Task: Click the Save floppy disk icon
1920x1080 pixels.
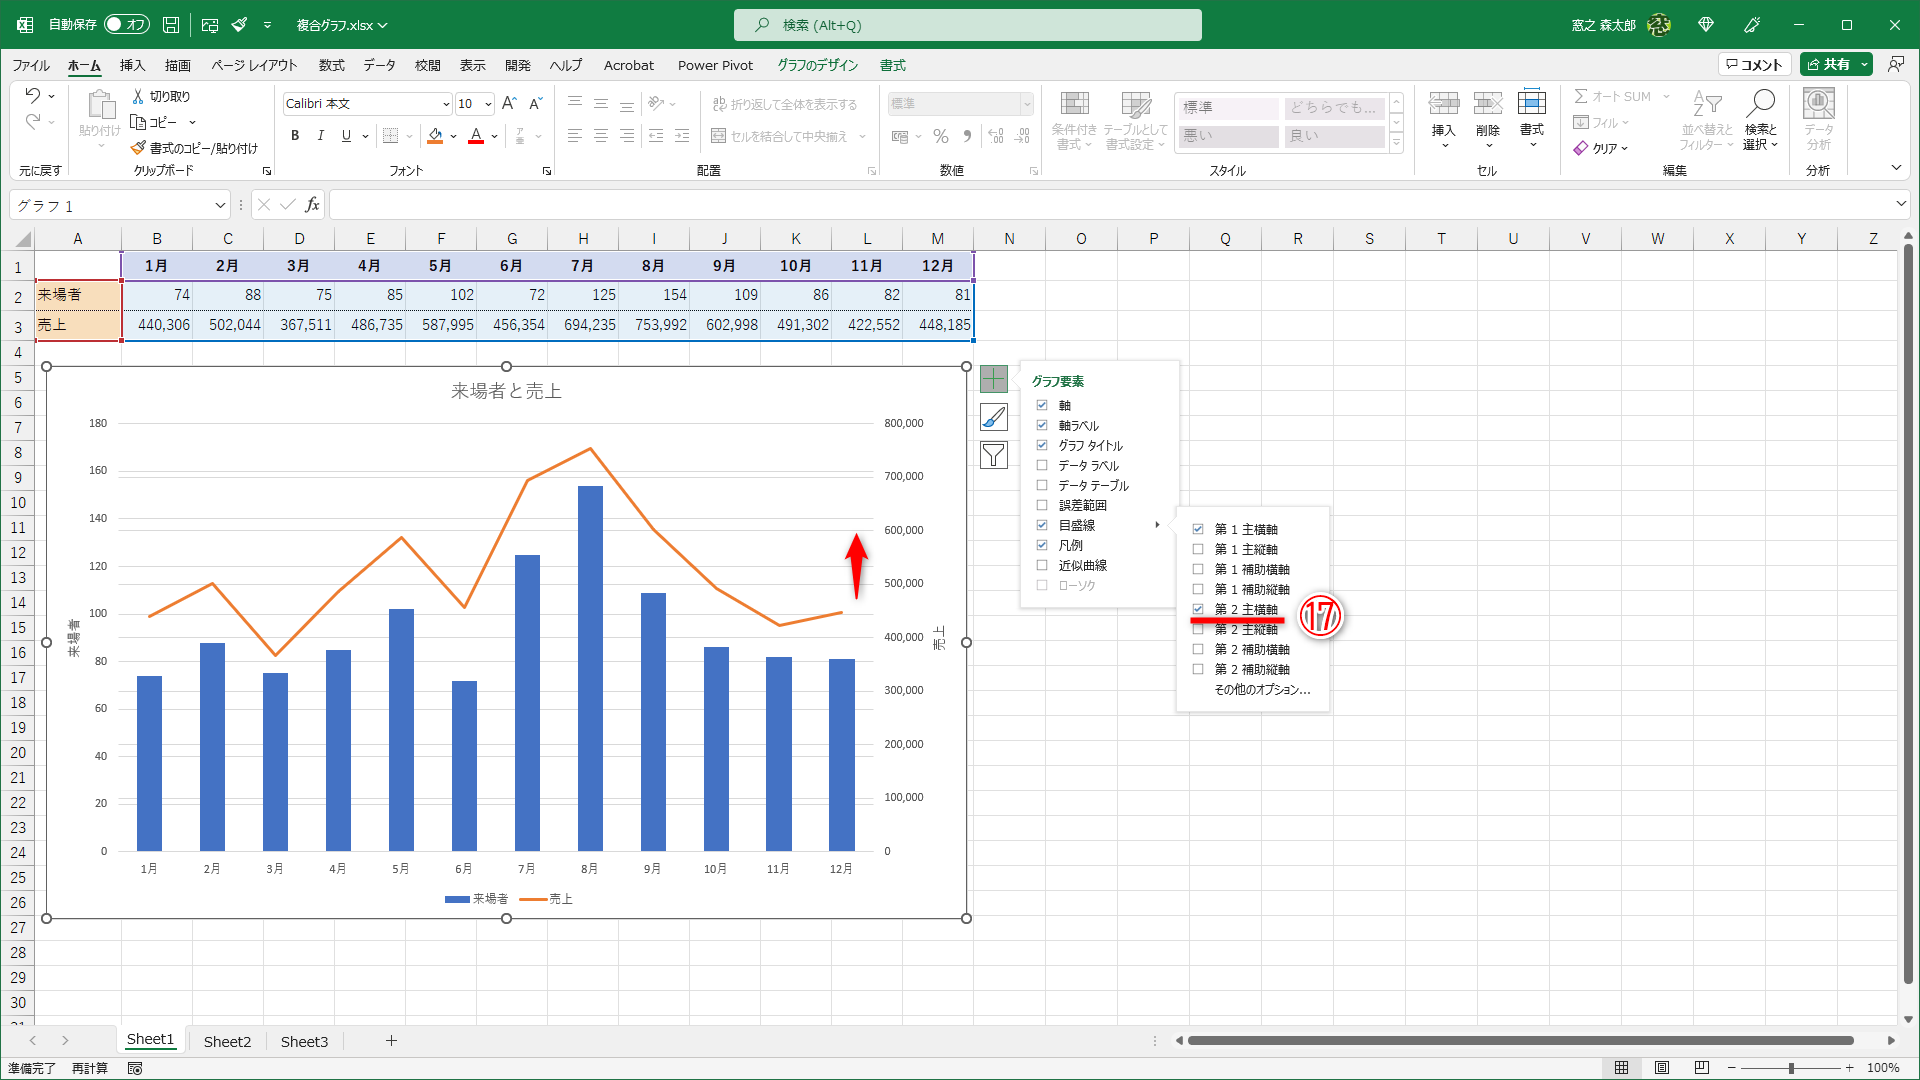Action: 171,25
